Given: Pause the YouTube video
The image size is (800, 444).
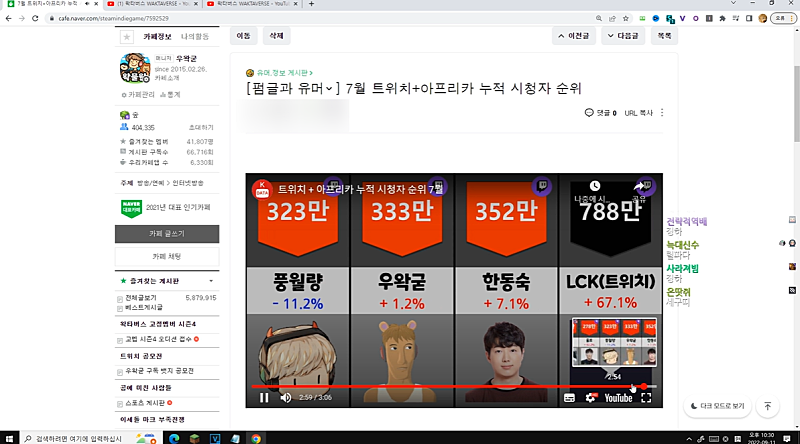Looking at the screenshot, I should 264,398.
